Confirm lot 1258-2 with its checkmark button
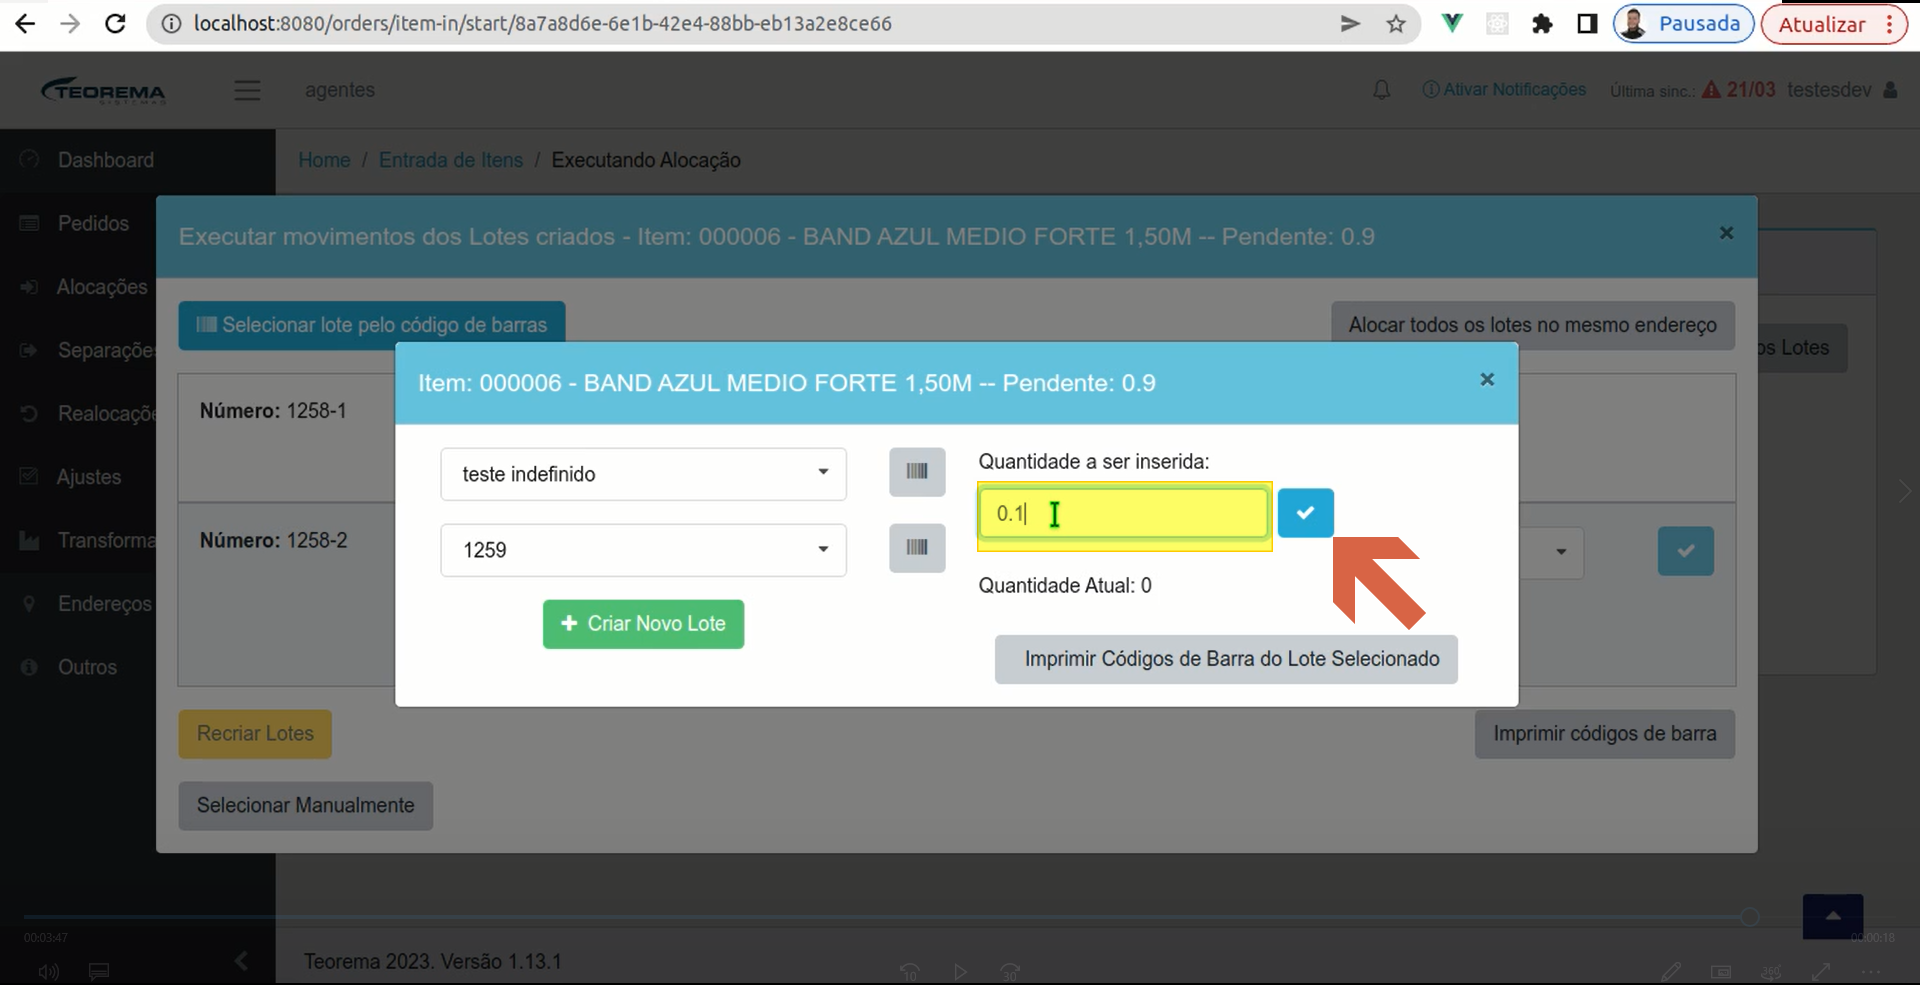1920x985 pixels. tap(1685, 551)
